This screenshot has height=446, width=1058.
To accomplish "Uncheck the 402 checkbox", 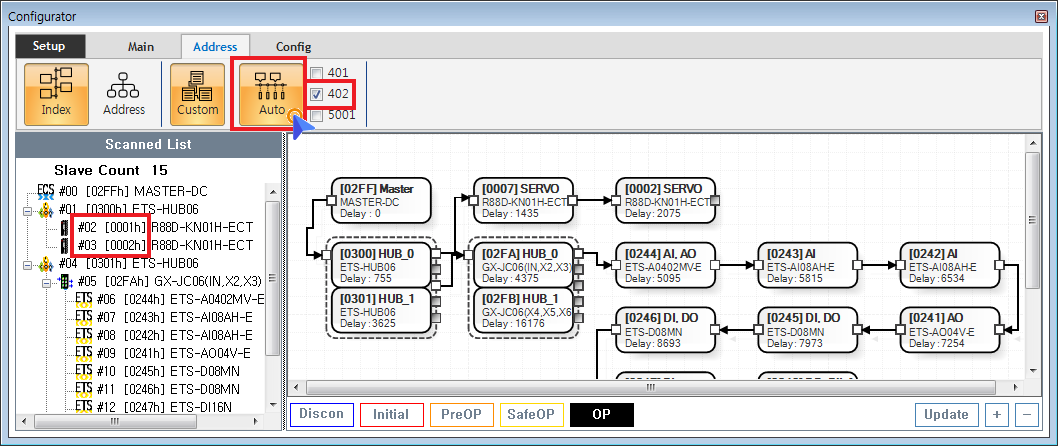I will click(x=316, y=94).
